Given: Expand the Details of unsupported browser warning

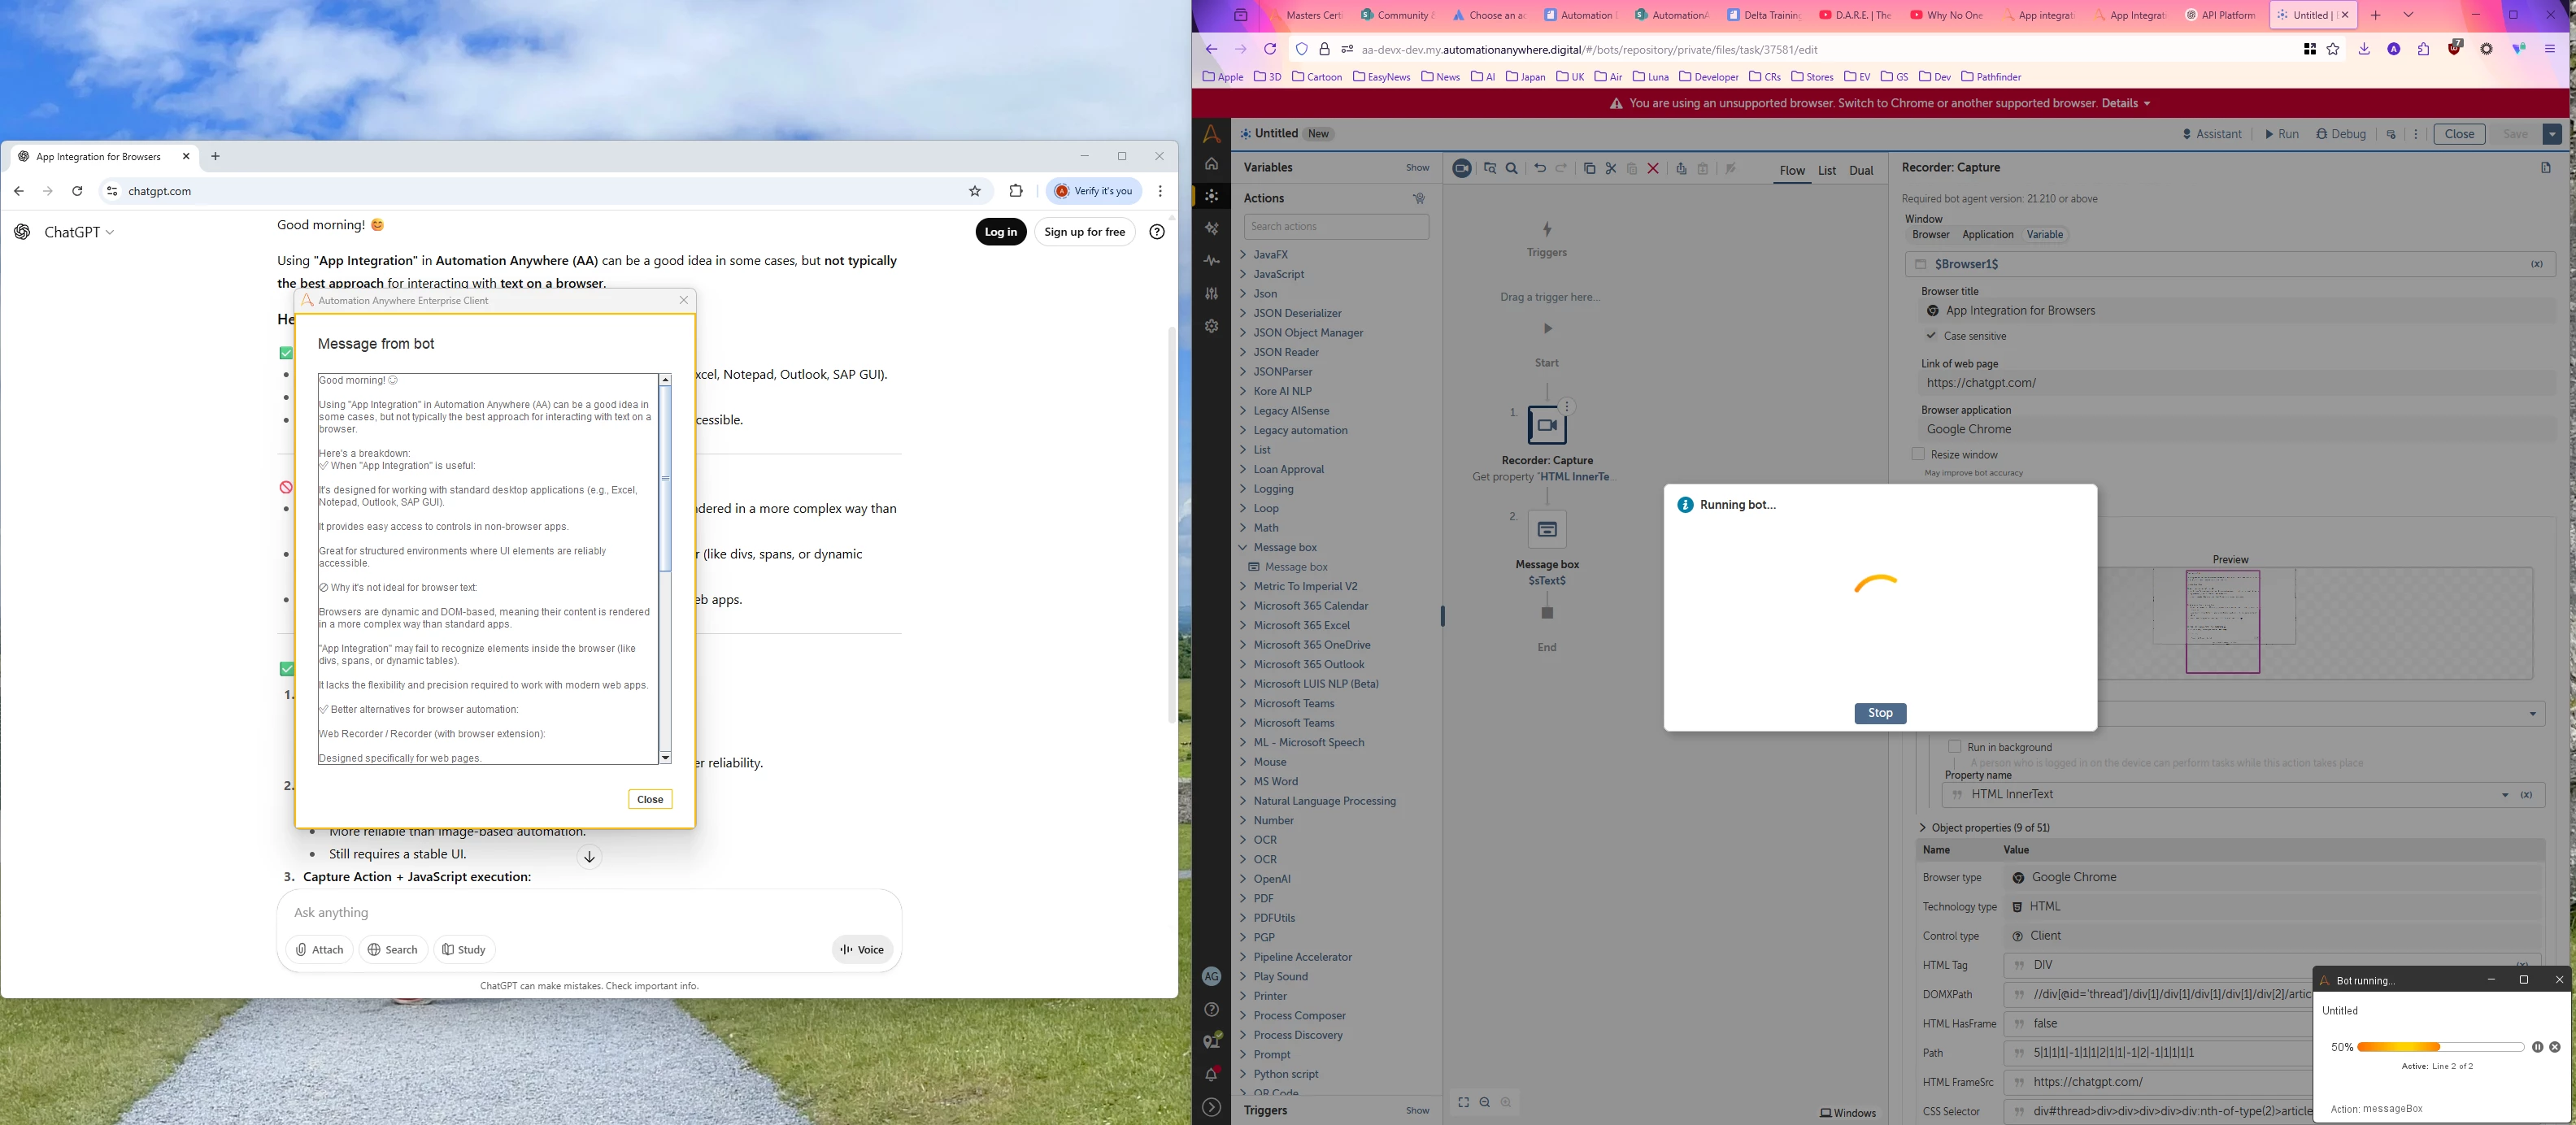Looking at the screenshot, I should pyautogui.click(x=2126, y=103).
